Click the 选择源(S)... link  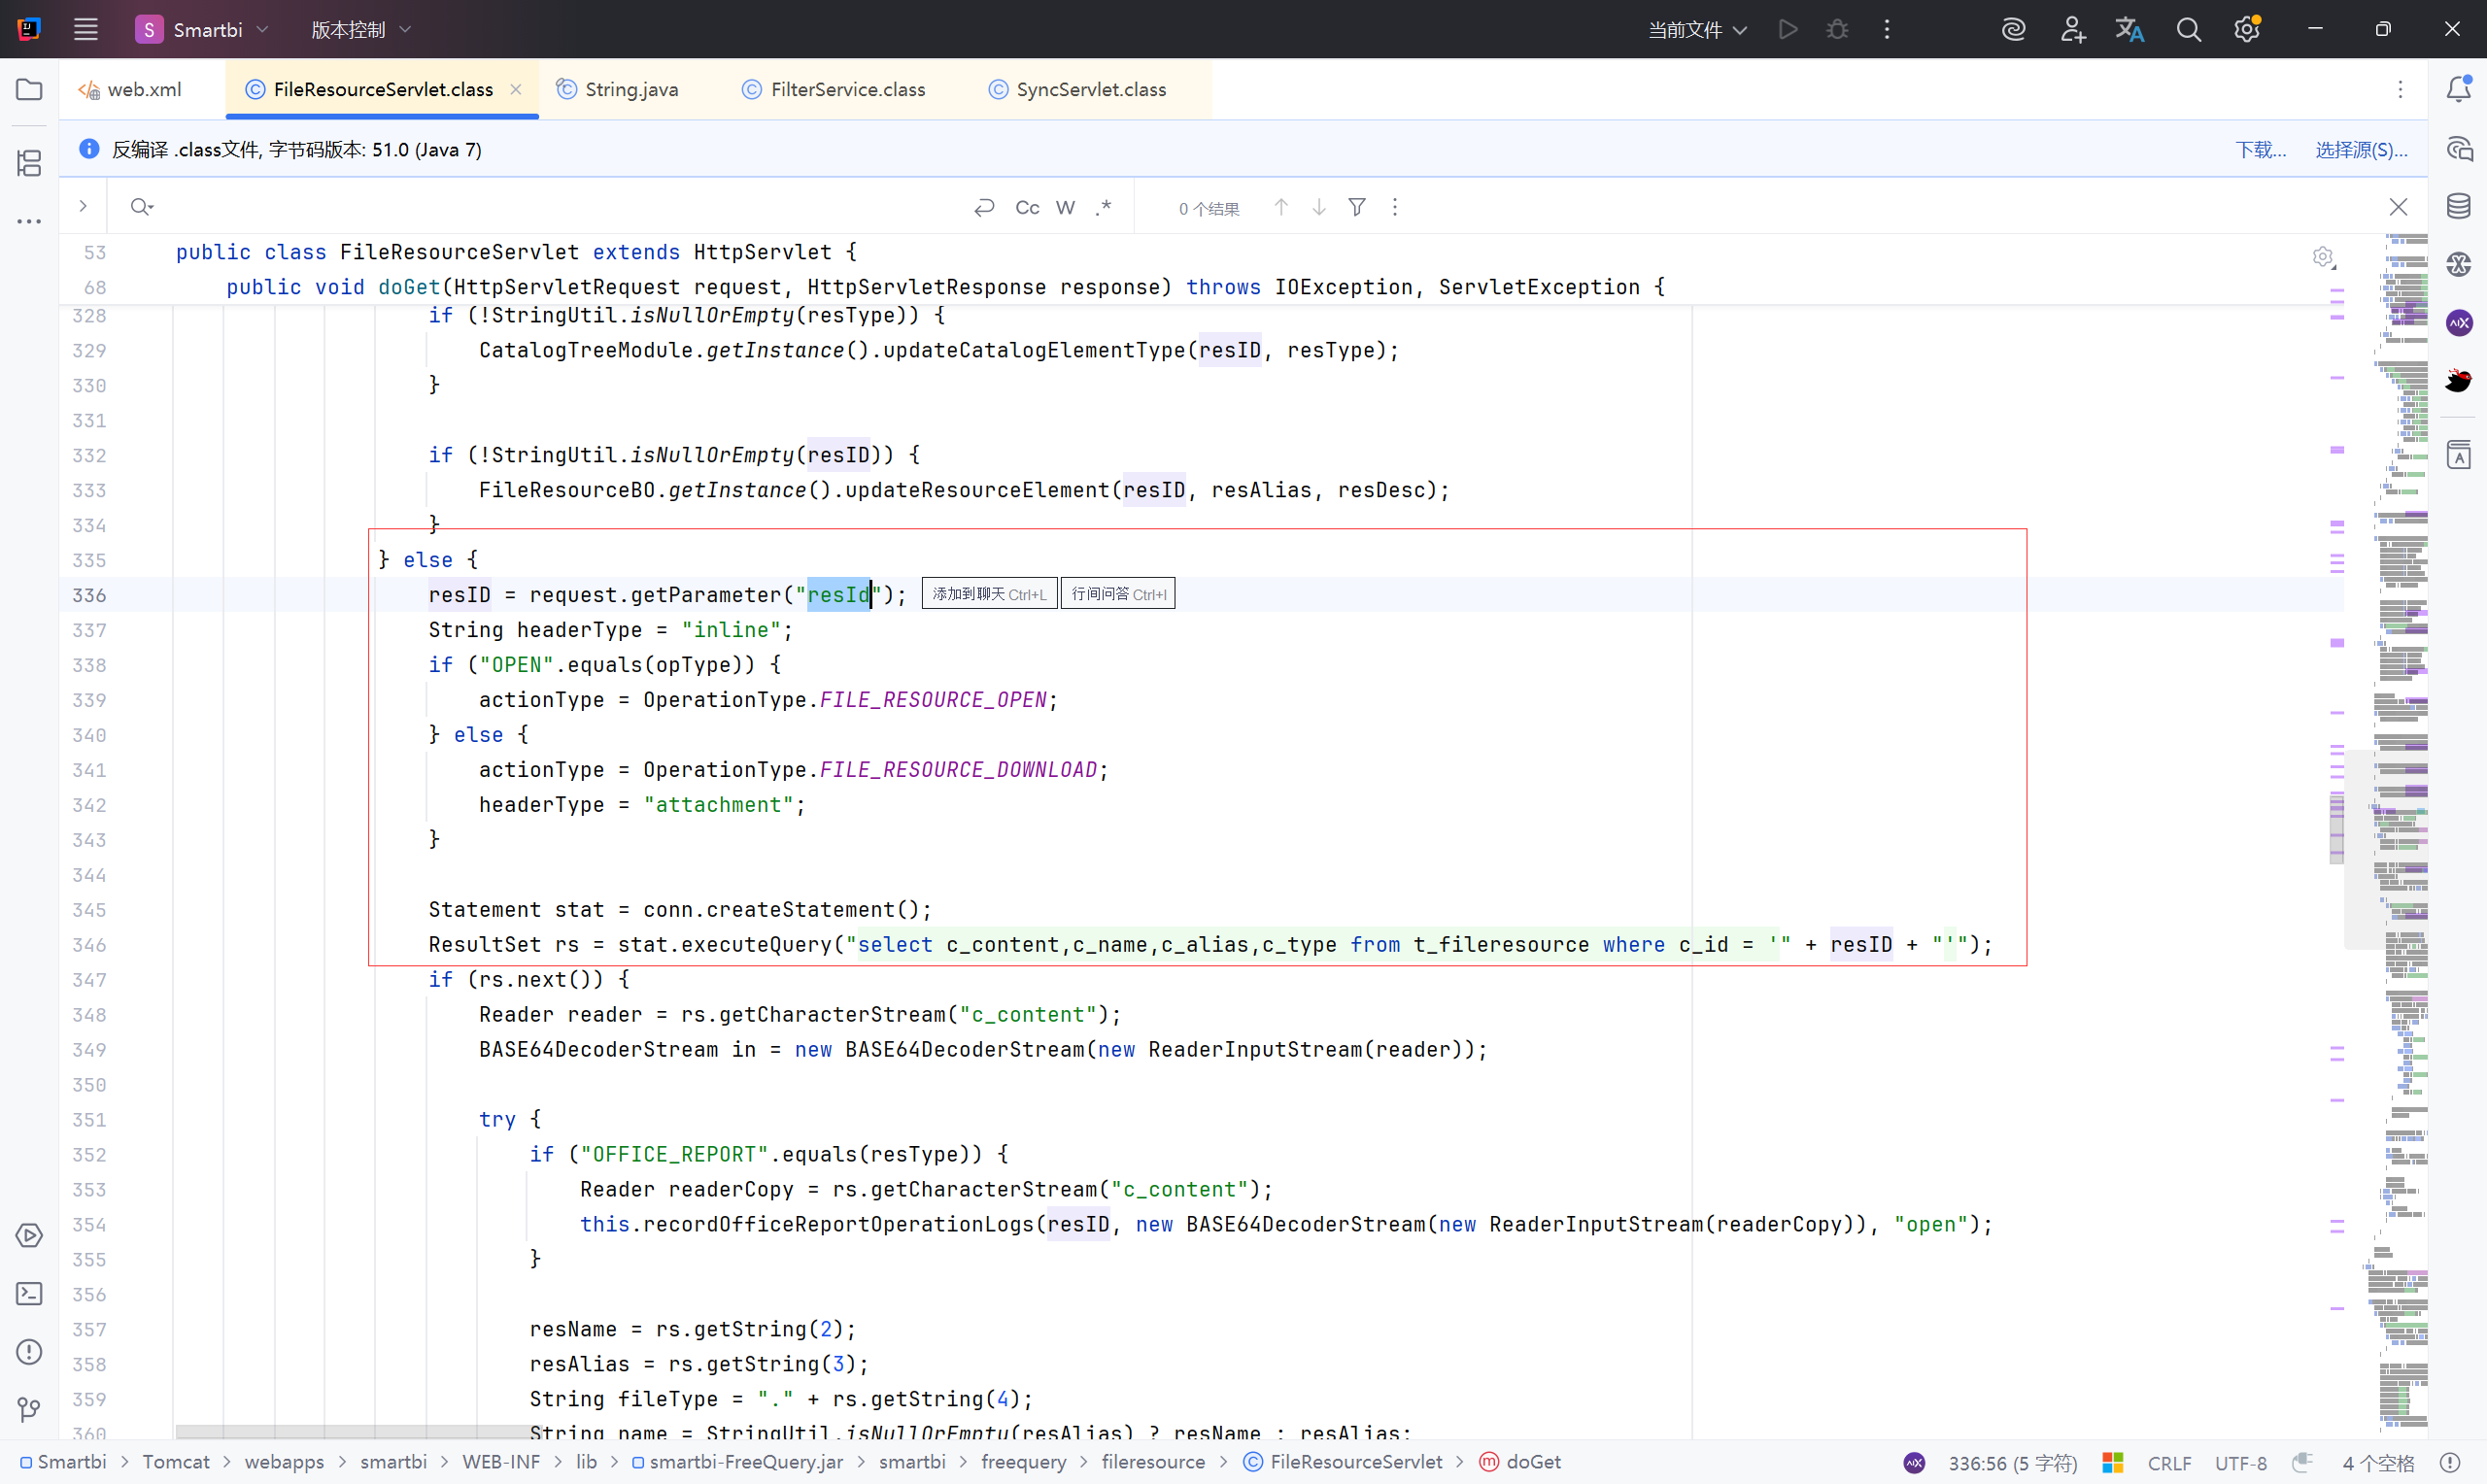coord(2360,150)
